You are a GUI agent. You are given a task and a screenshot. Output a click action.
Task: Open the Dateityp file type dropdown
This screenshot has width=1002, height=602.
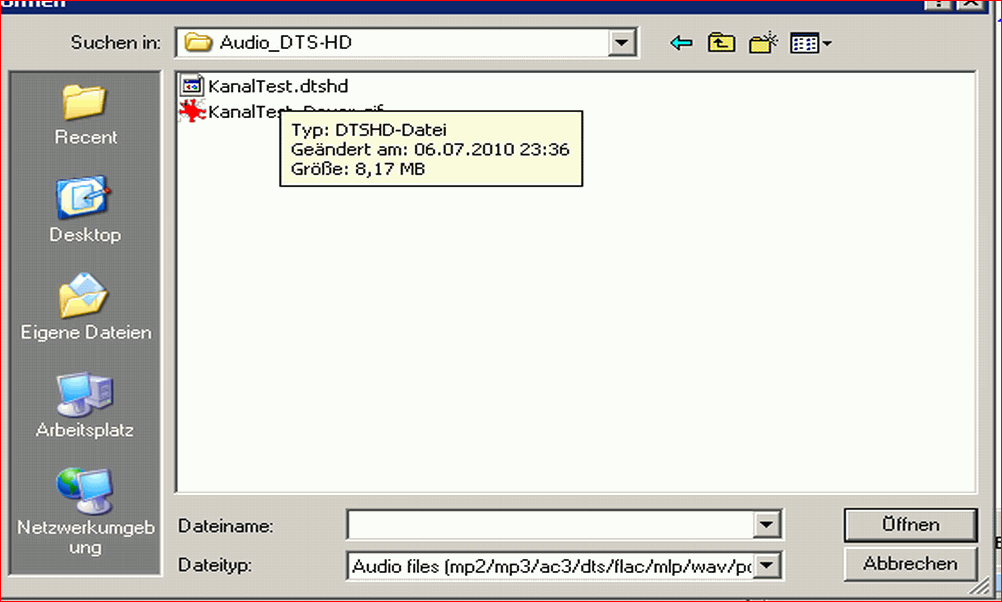pyautogui.click(x=767, y=567)
